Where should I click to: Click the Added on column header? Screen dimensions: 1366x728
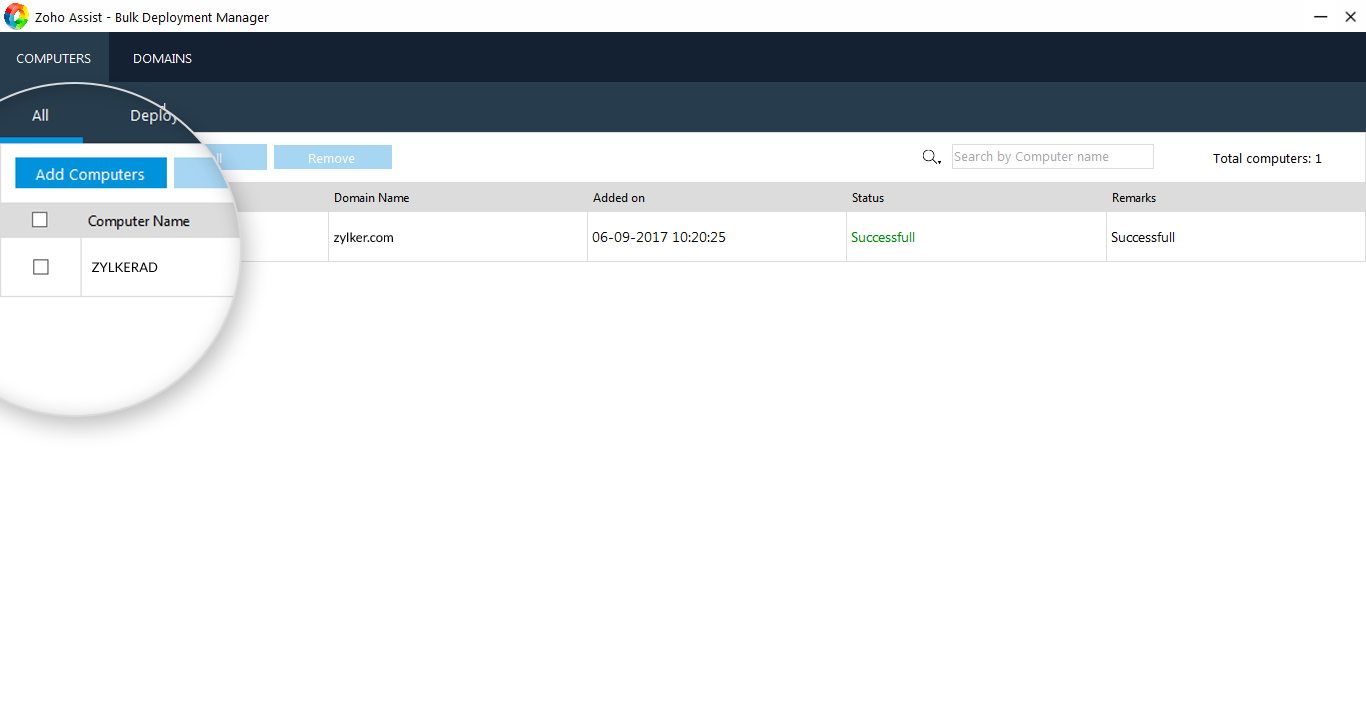(618, 198)
